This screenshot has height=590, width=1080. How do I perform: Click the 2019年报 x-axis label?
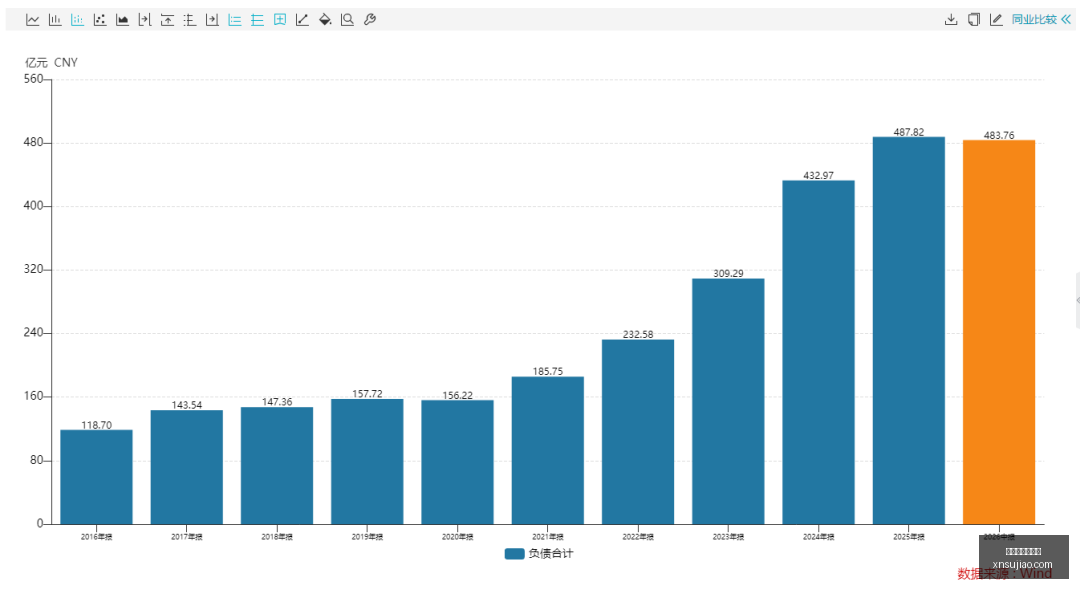coord(367,536)
